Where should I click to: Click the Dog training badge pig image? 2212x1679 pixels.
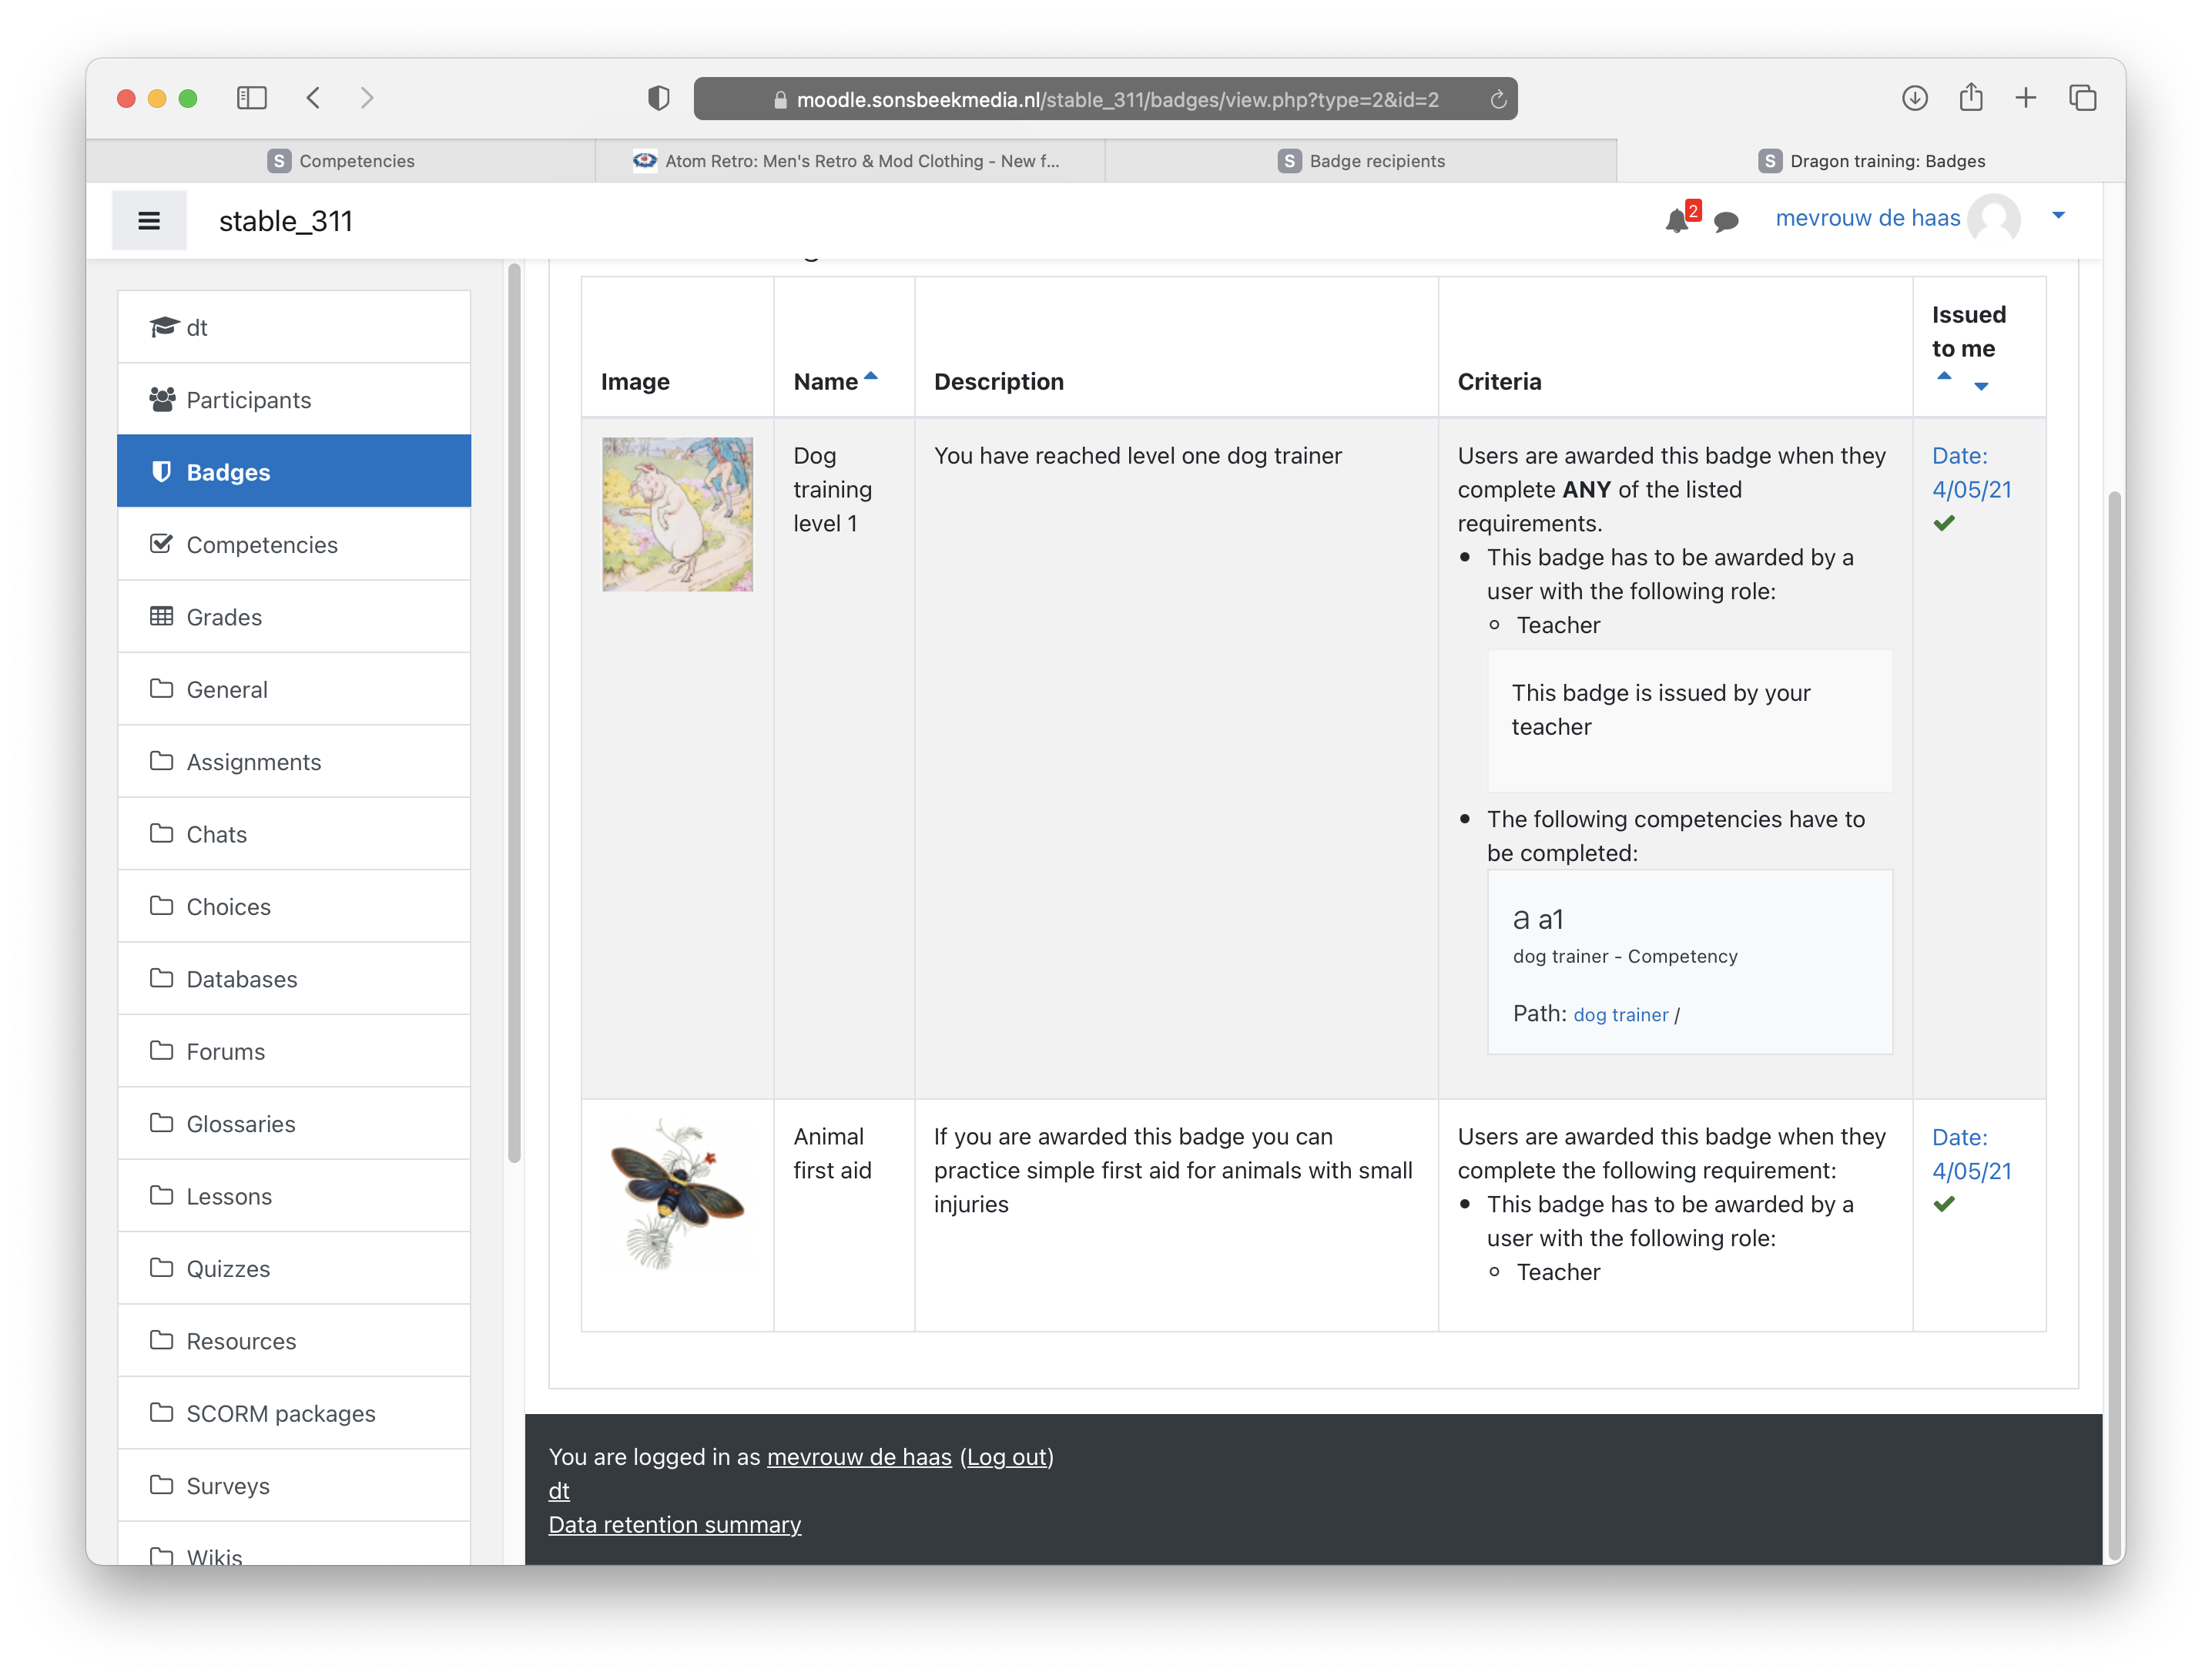pos(677,514)
